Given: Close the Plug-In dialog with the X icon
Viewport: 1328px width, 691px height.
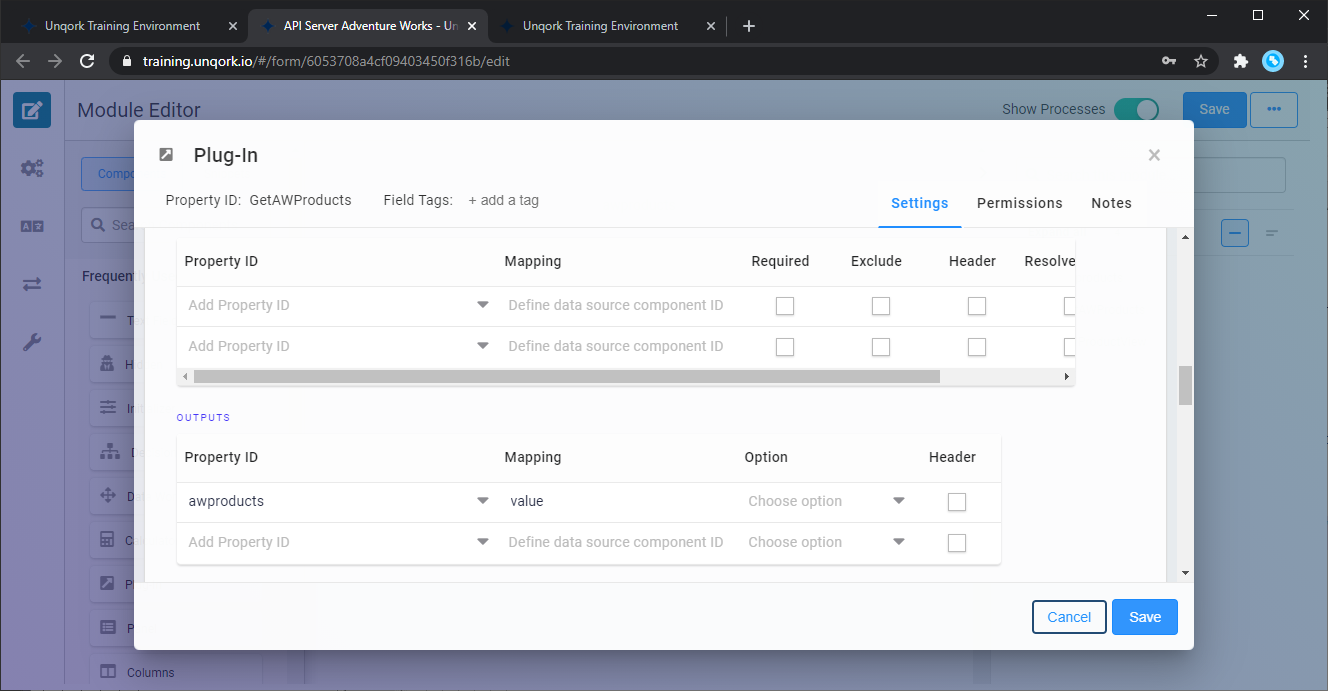Looking at the screenshot, I should (1154, 155).
